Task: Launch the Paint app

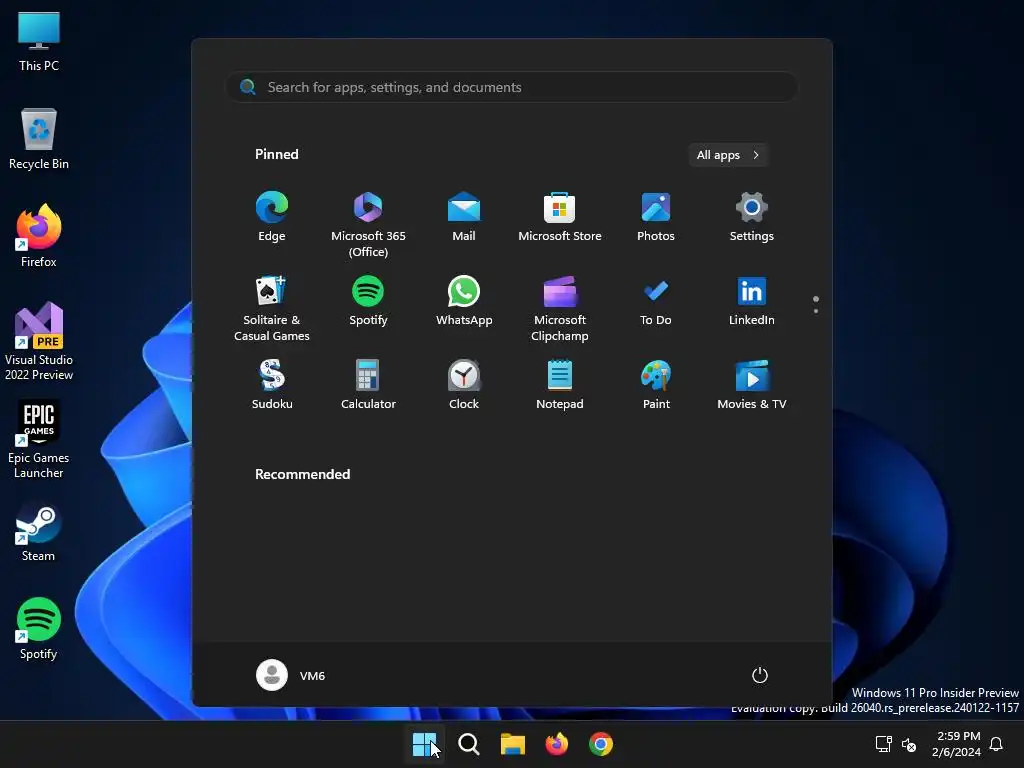Action: (656, 385)
